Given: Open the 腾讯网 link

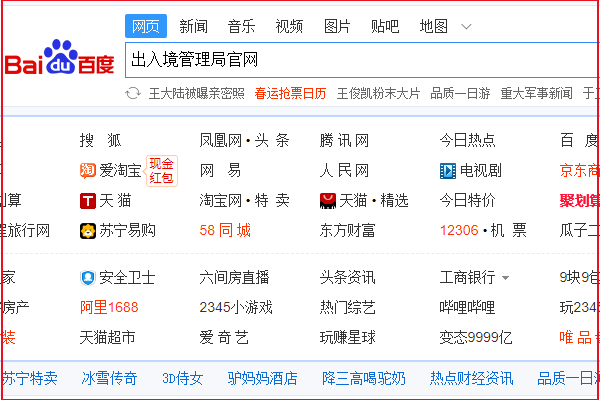Looking at the screenshot, I should pyautogui.click(x=344, y=140).
